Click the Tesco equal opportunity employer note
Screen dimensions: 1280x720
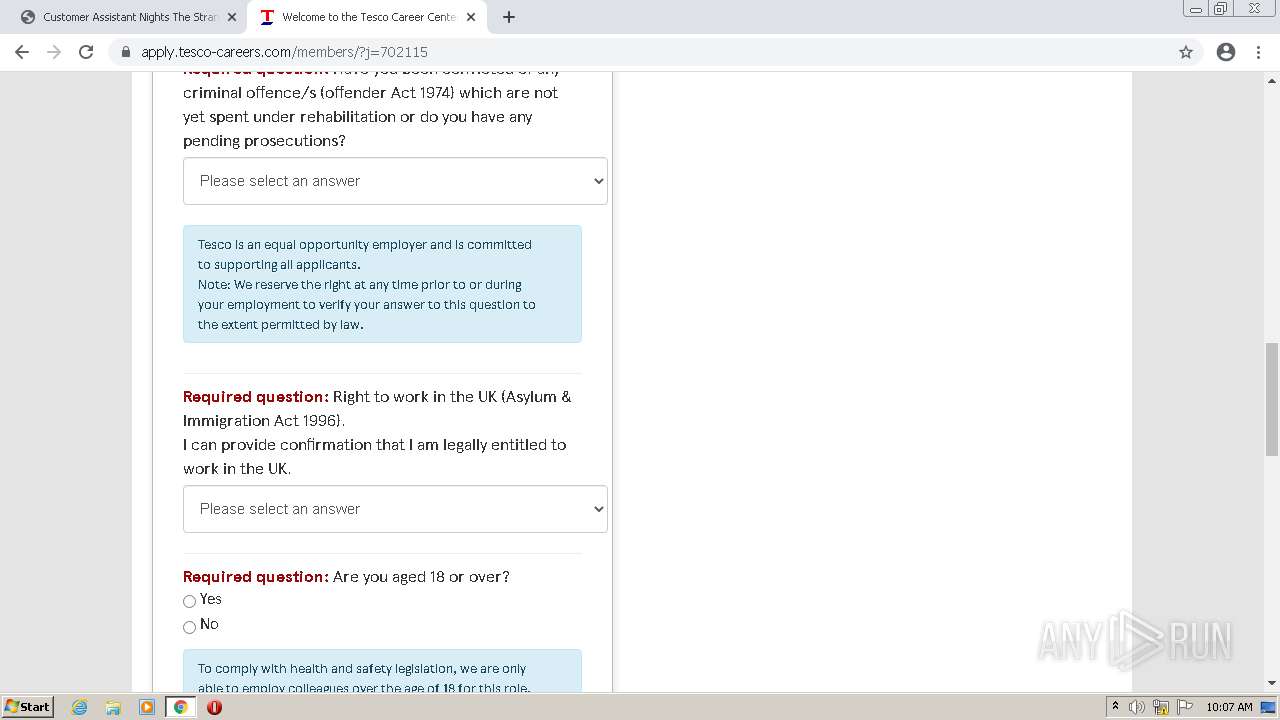382,284
